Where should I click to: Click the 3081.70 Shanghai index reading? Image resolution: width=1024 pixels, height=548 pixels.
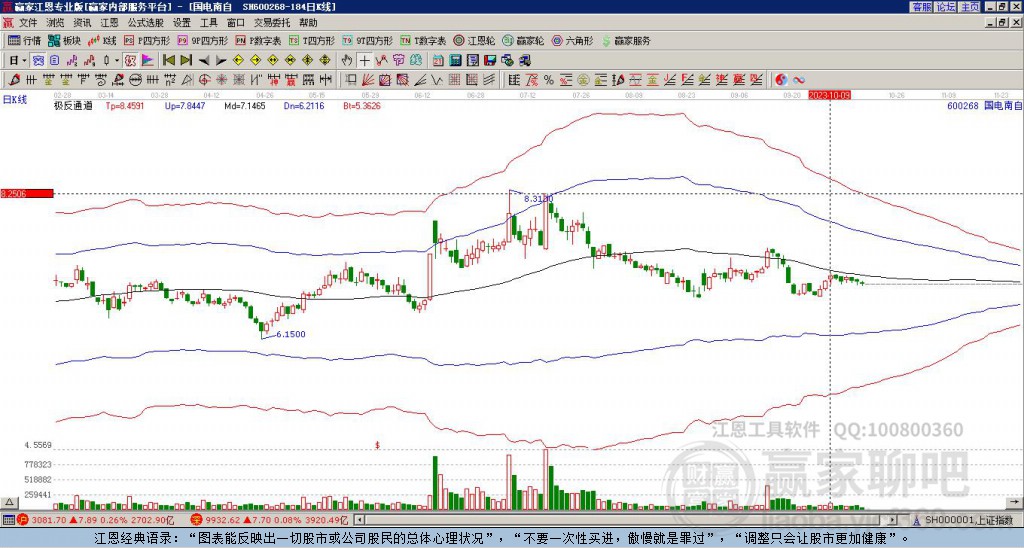[x=50, y=520]
